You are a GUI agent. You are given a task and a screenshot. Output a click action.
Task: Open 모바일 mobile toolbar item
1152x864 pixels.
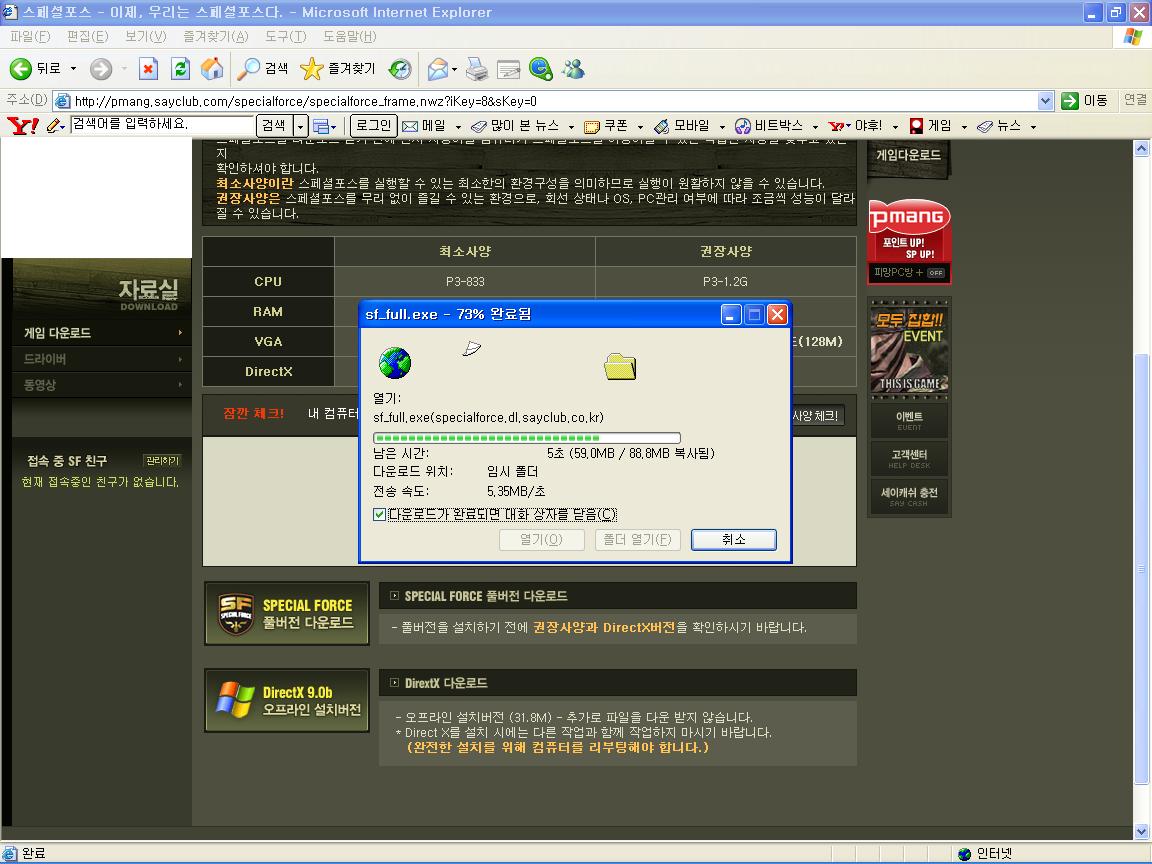click(682, 126)
